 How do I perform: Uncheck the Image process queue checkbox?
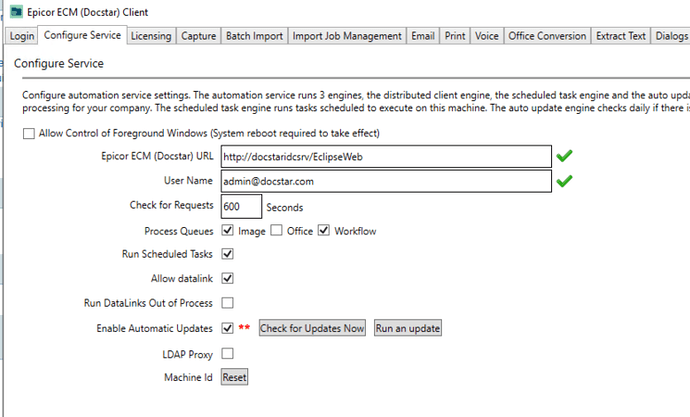point(228,230)
